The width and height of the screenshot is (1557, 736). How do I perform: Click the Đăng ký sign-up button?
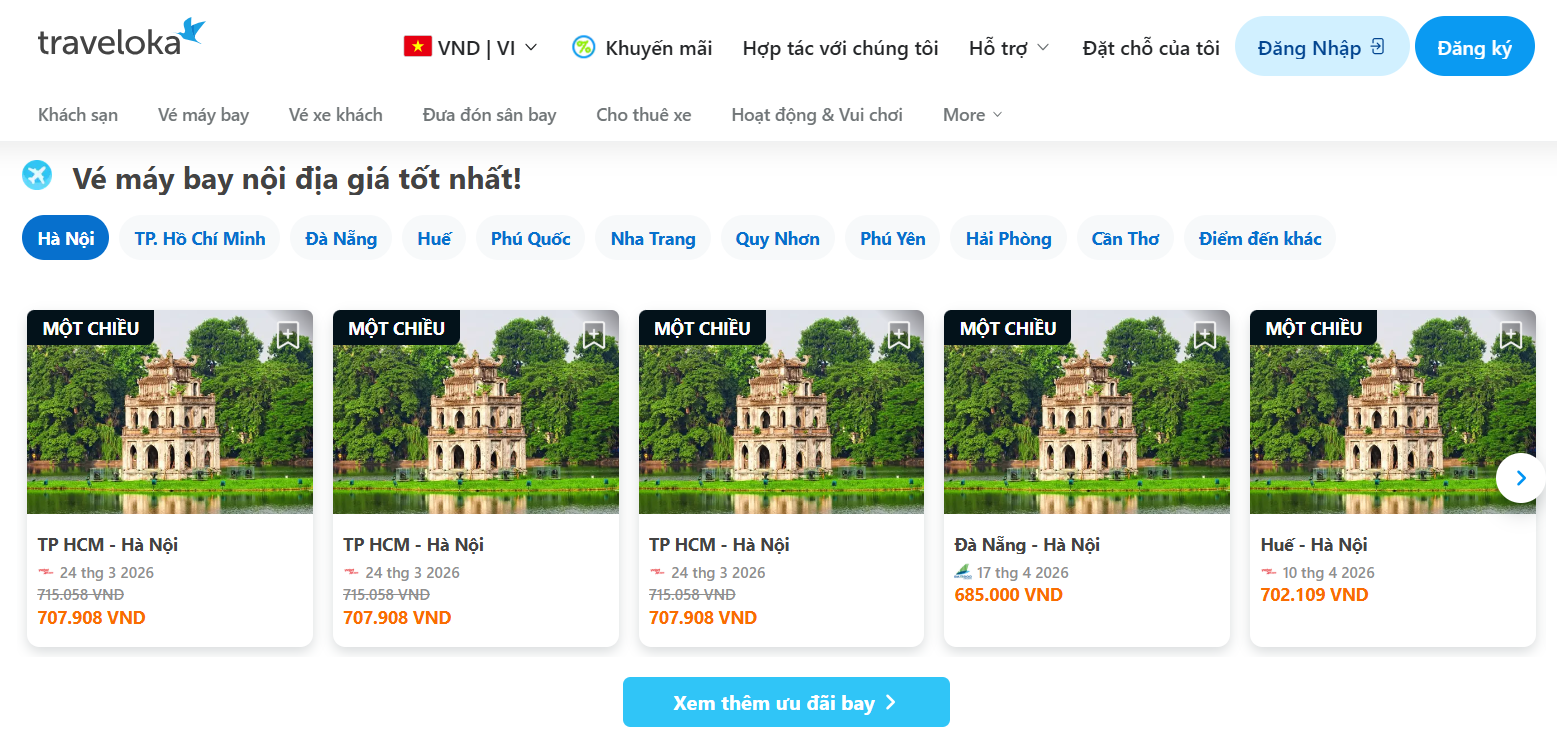click(x=1474, y=47)
